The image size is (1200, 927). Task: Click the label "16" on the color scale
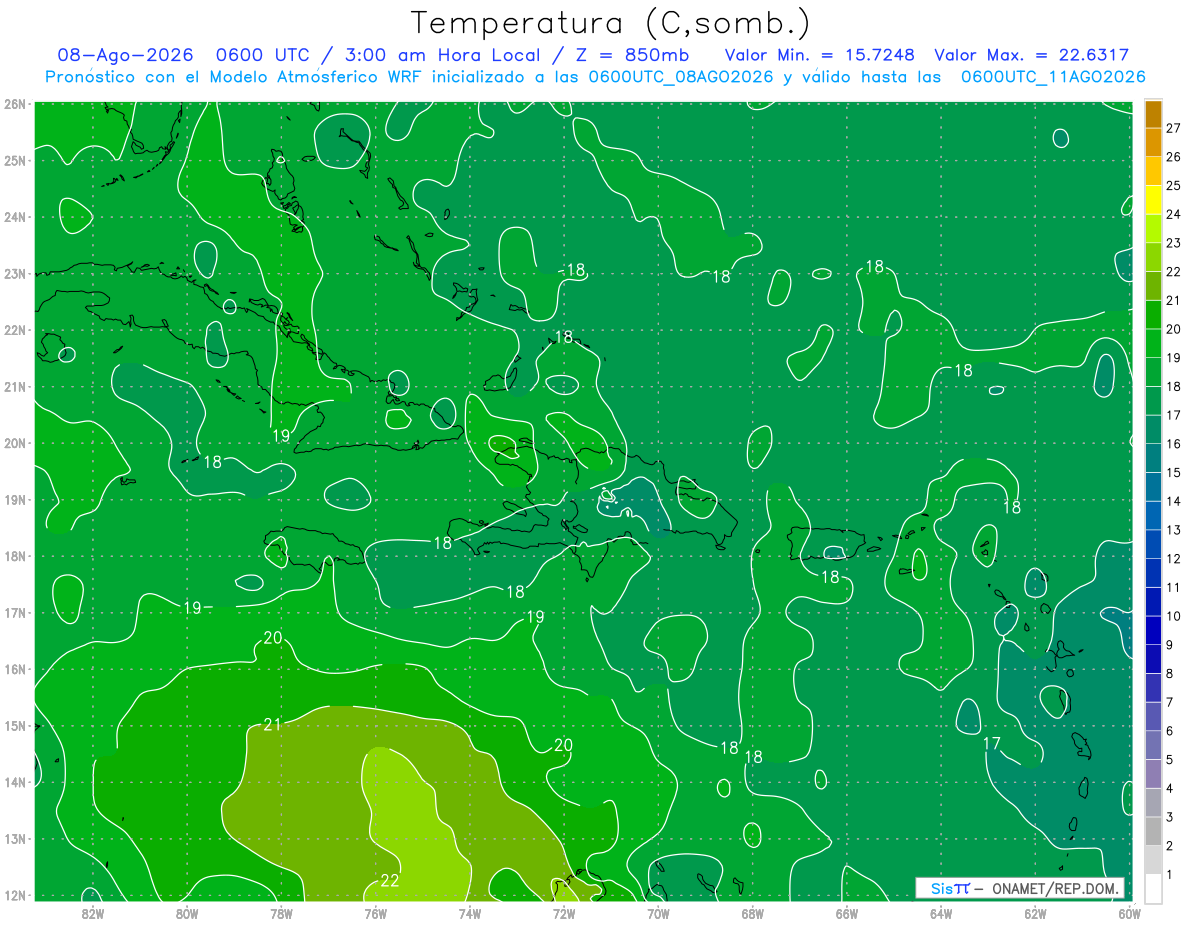tap(1173, 443)
